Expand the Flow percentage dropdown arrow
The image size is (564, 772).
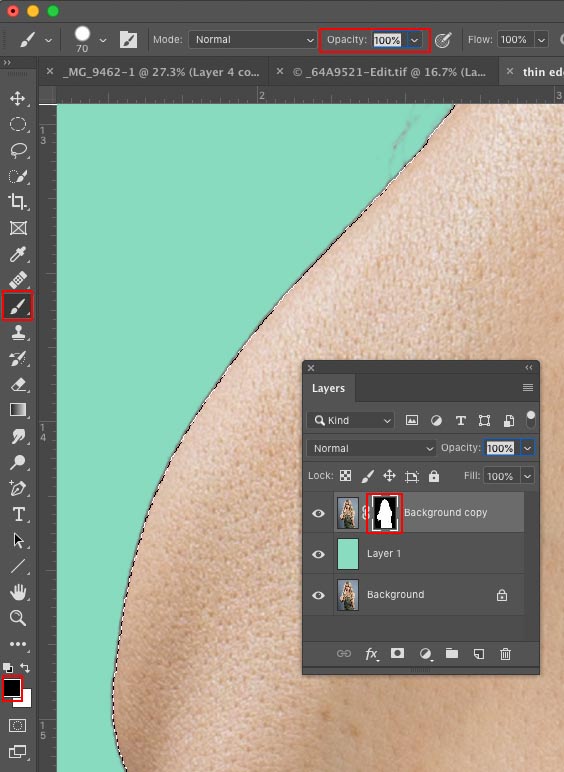pos(541,39)
